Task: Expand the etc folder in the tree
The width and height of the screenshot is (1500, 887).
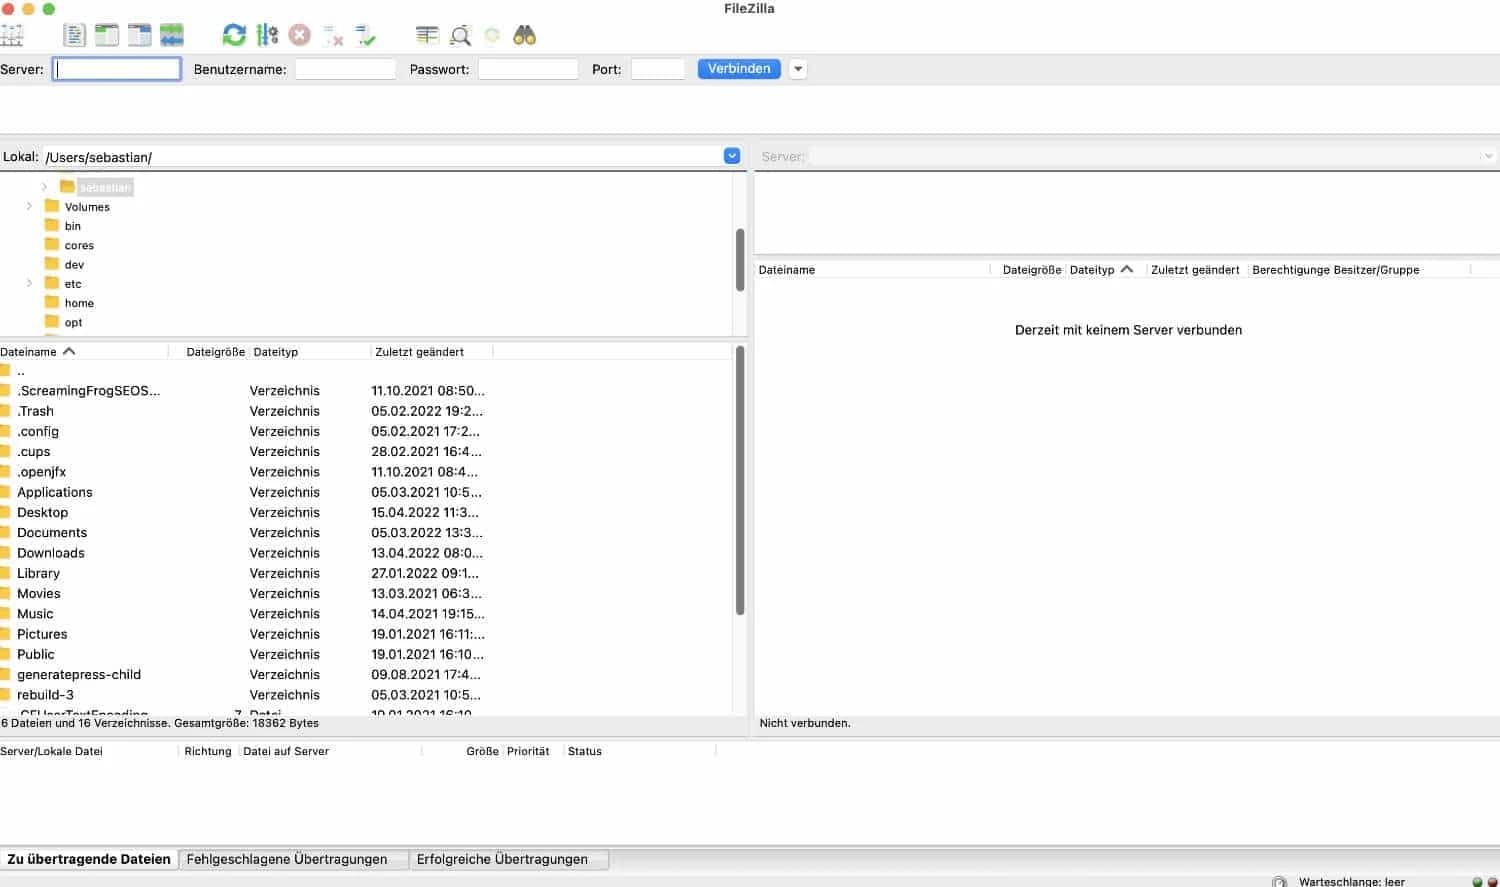Action: pyautogui.click(x=28, y=283)
